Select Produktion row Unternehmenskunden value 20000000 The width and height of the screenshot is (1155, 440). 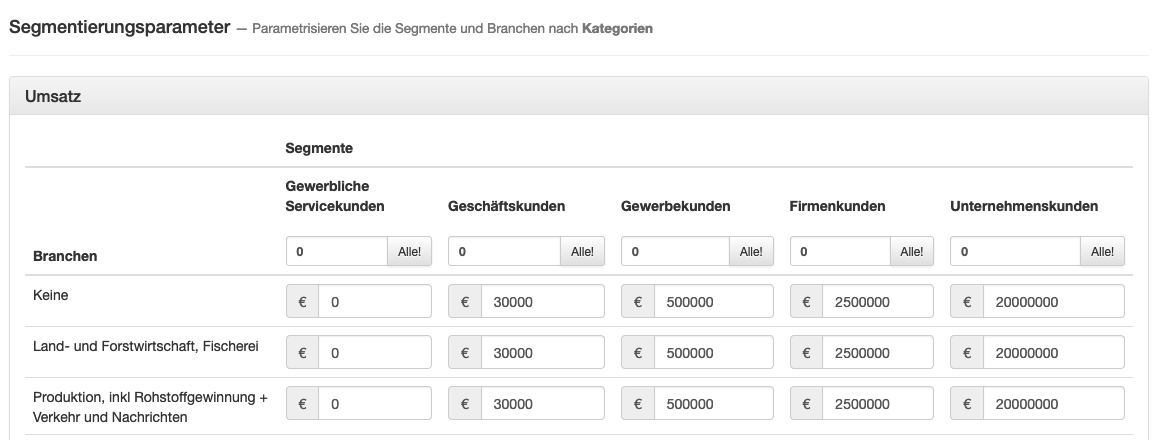click(1054, 403)
